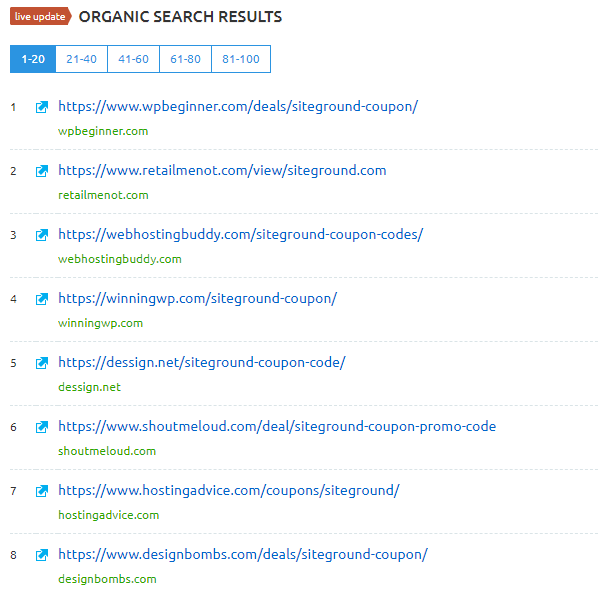The height and width of the screenshot is (596, 599).
Task: Switch to the 81-100 results tab
Action: [241, 59]
